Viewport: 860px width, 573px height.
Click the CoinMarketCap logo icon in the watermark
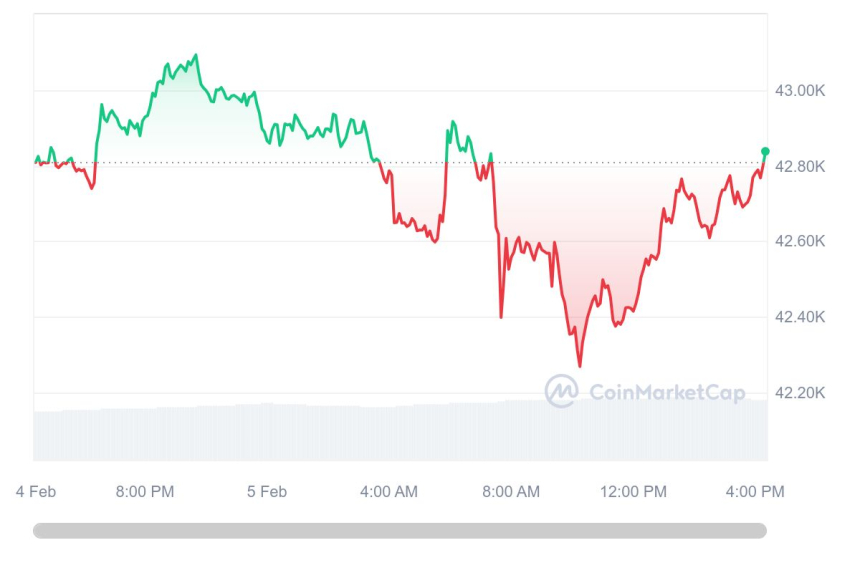[561, 391]
